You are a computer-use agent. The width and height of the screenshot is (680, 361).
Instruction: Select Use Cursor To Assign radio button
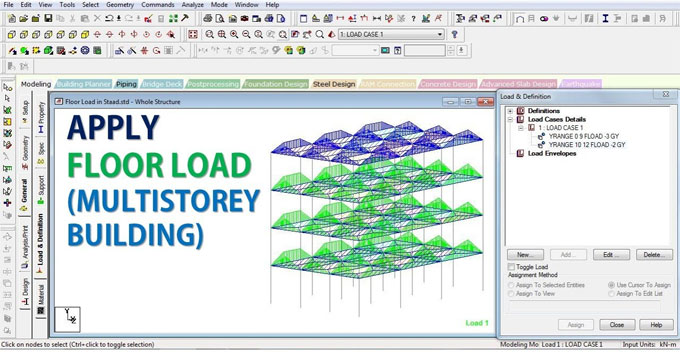click(611, 285)
